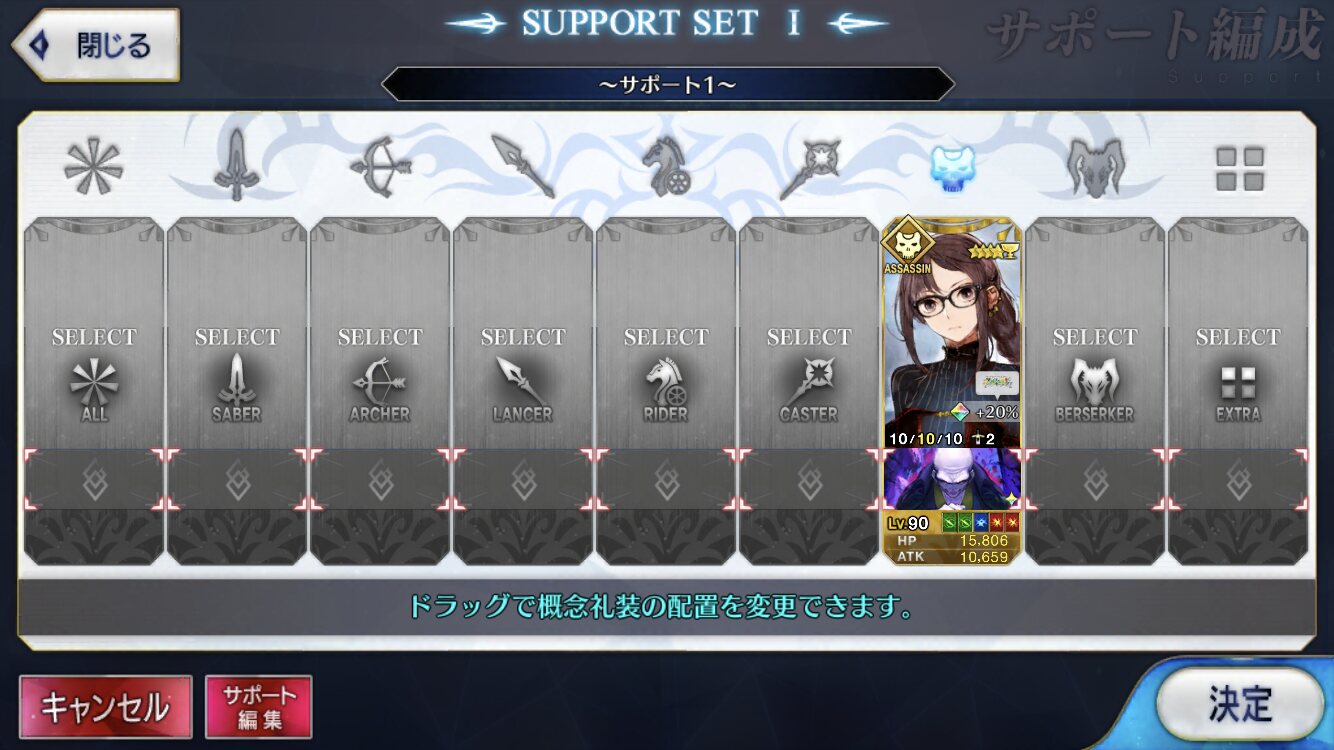Tap the equipped craft essence under Assassin
The width and height of the screenshot is (1334, 750).
952,479
